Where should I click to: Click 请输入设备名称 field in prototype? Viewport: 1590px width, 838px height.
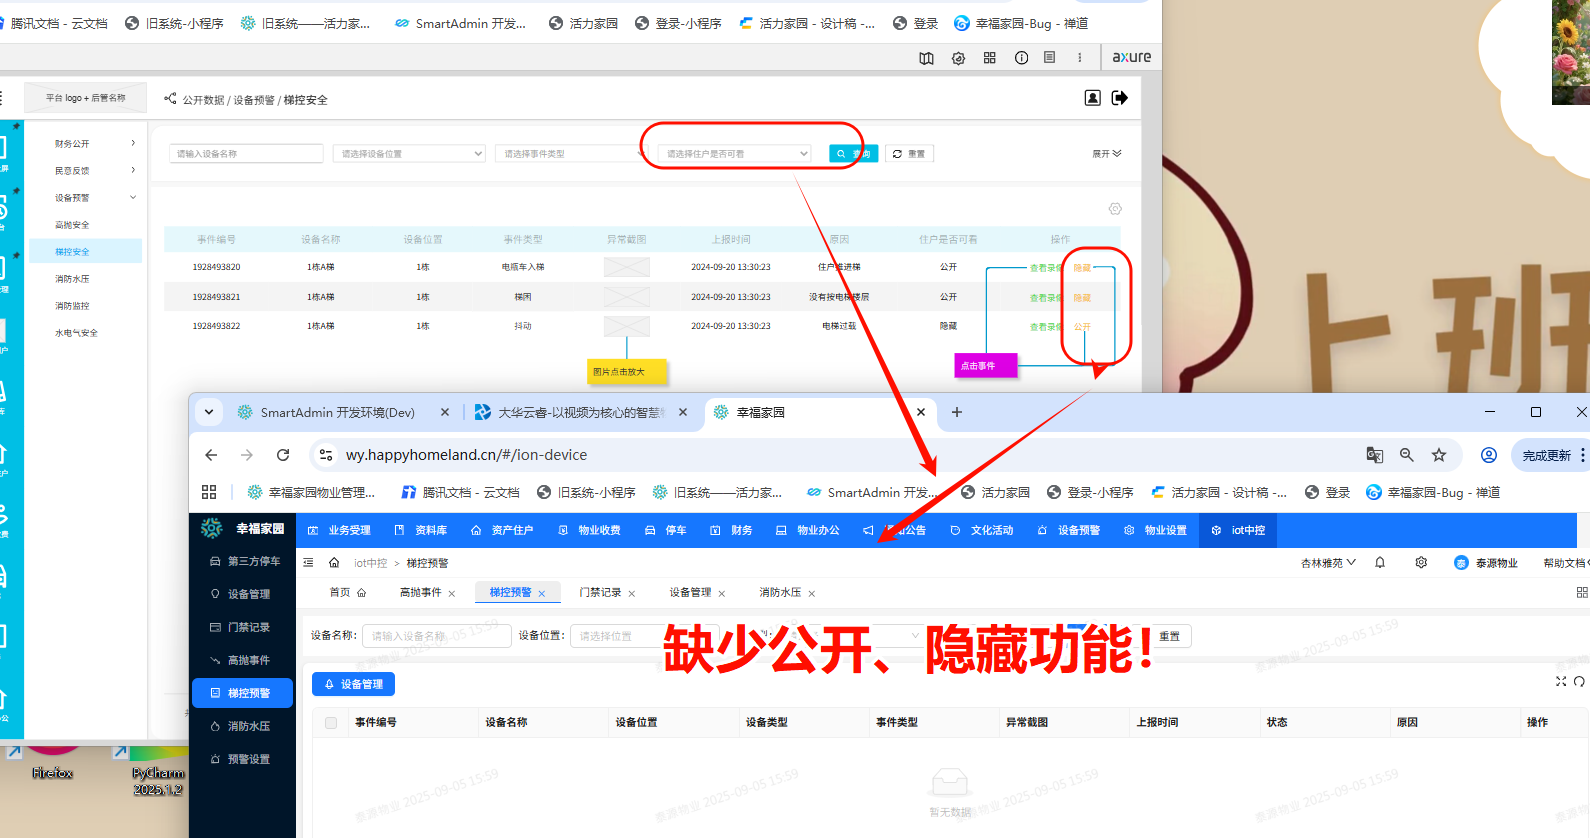coord(246,154)
